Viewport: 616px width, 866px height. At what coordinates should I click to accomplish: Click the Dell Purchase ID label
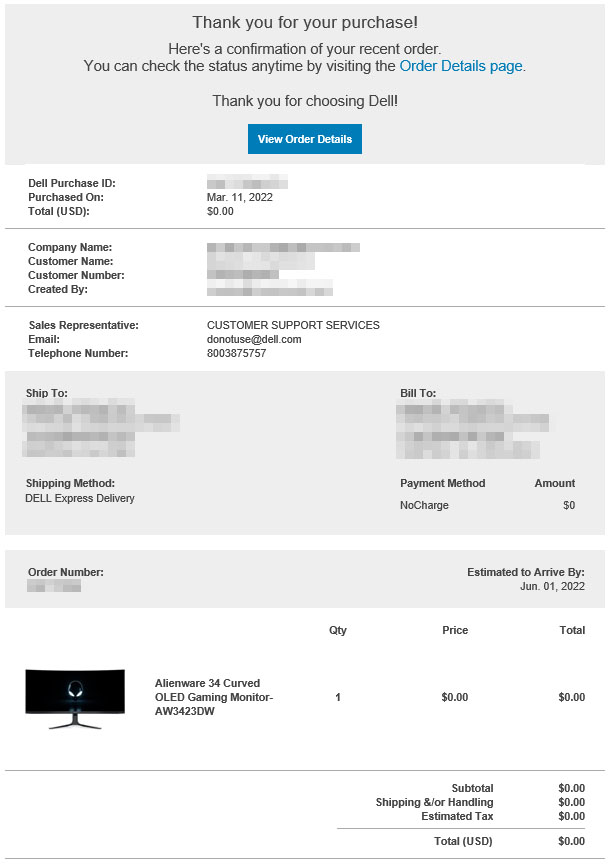72,183
